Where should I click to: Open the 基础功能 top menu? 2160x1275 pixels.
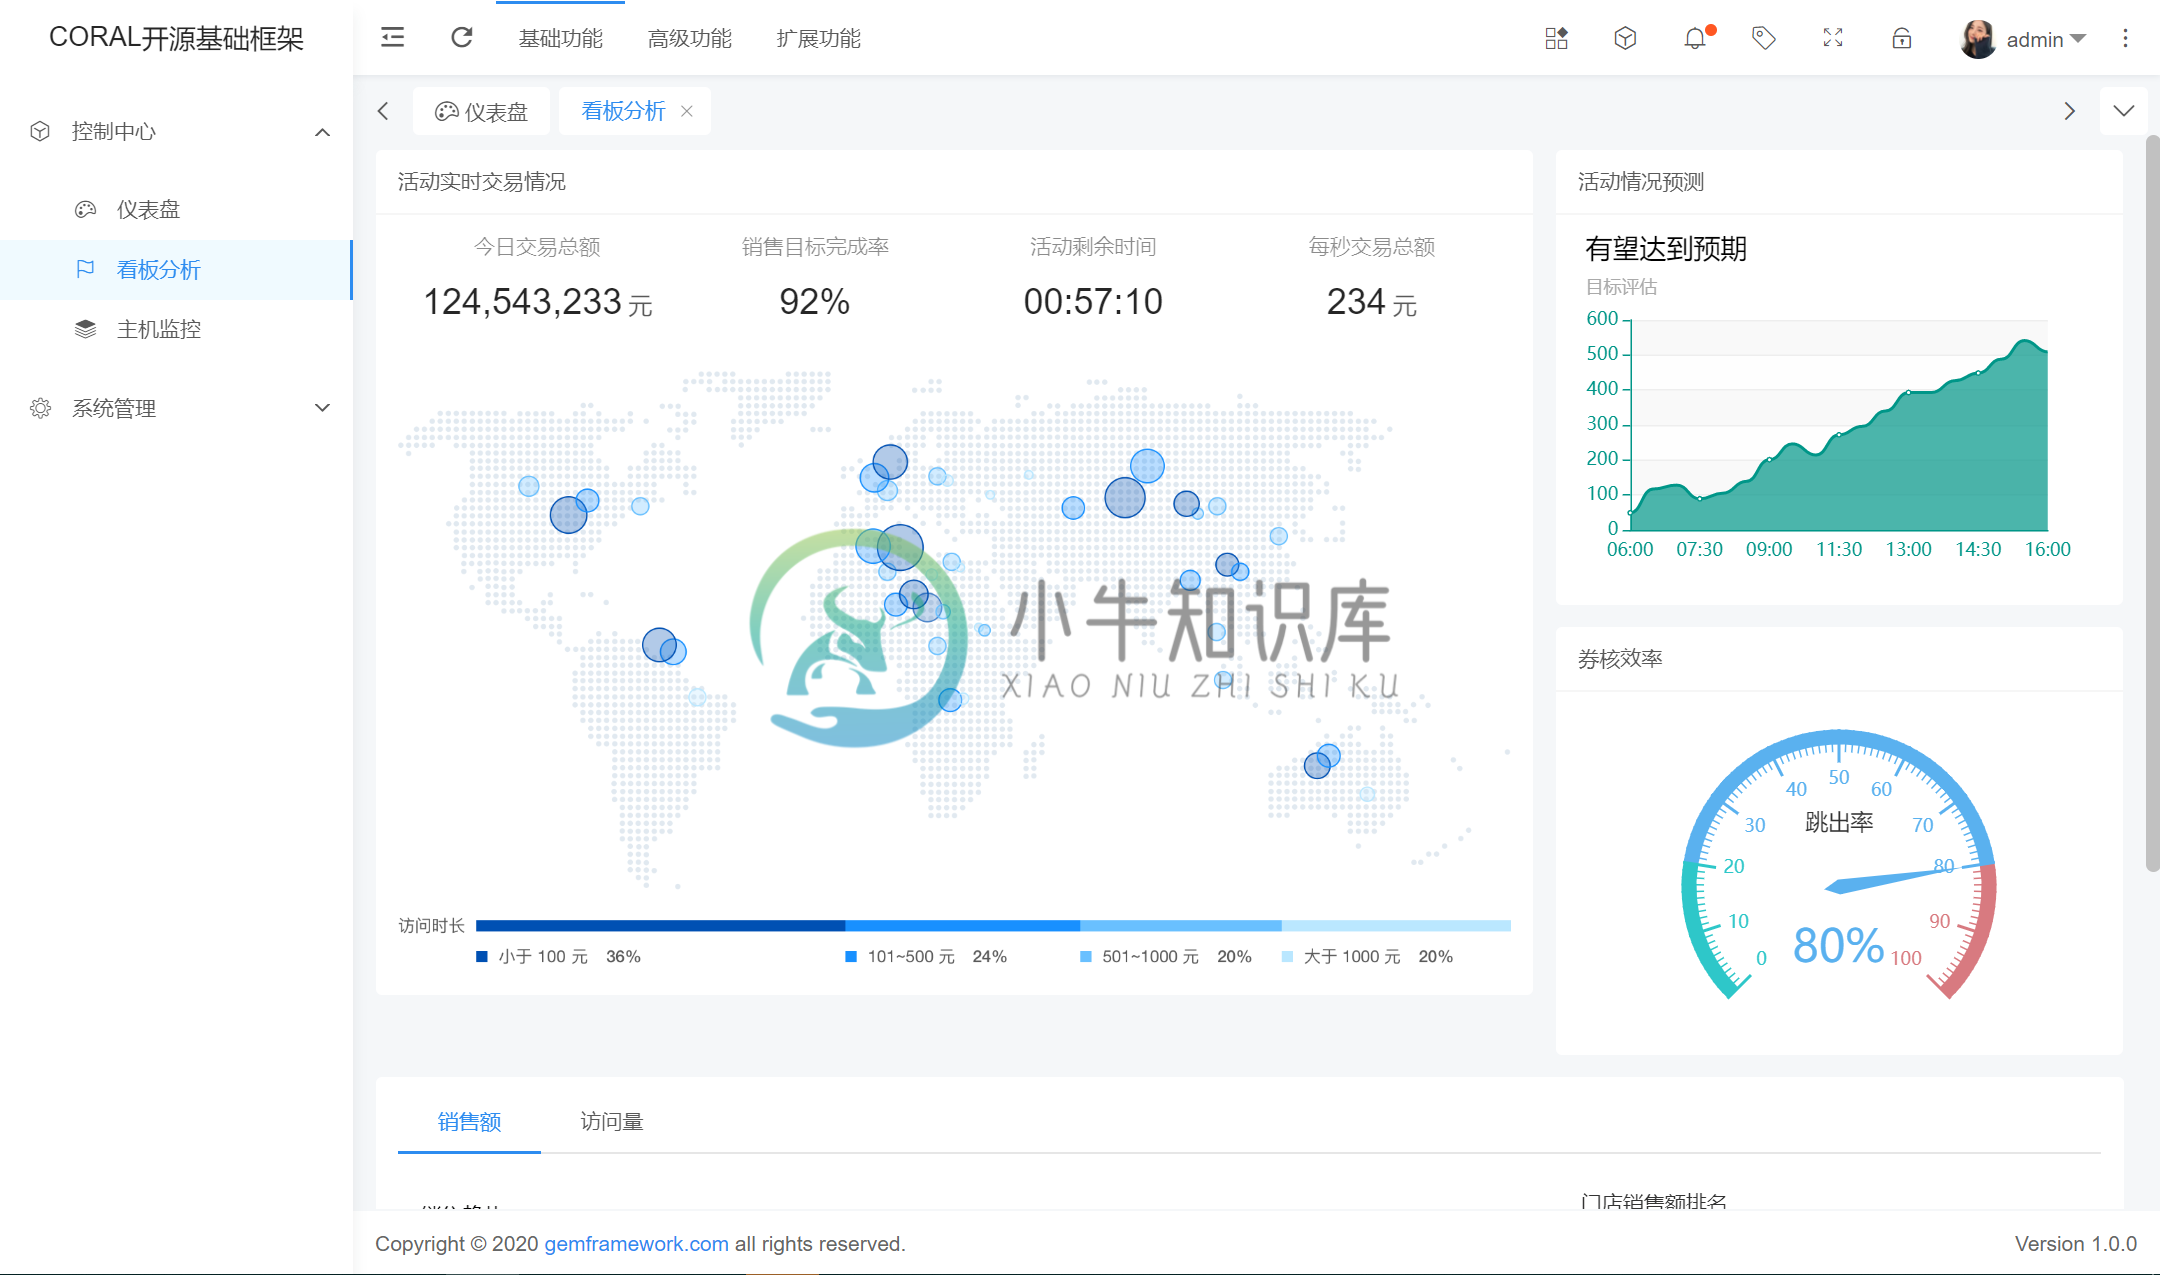pyautogui.click(x=560, y=38)
